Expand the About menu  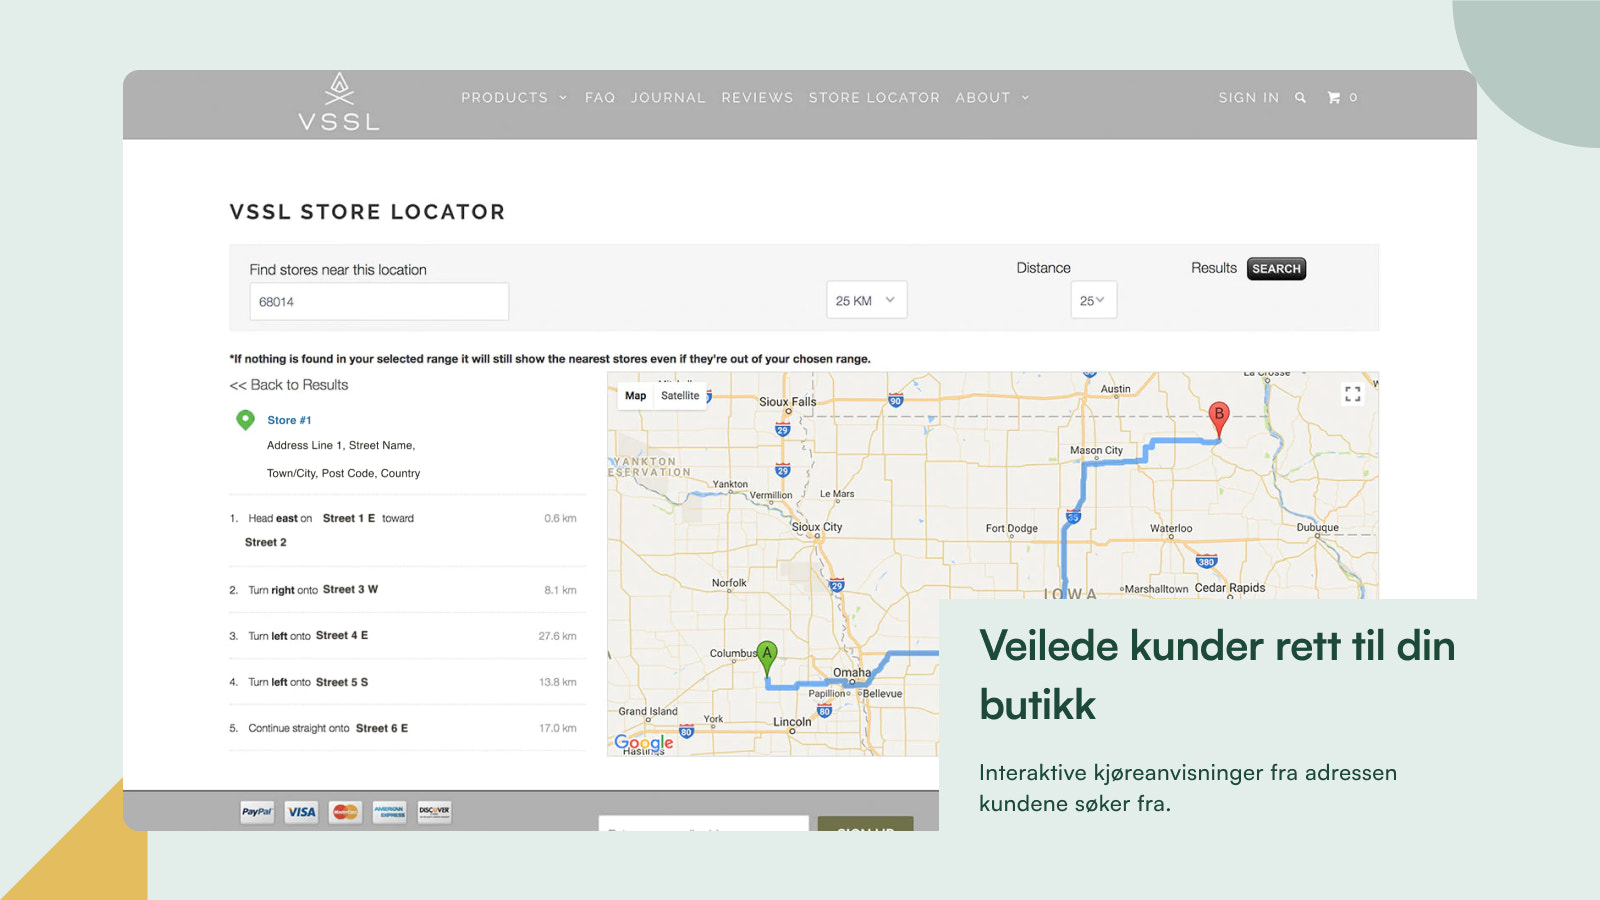[x=992, y=98]
